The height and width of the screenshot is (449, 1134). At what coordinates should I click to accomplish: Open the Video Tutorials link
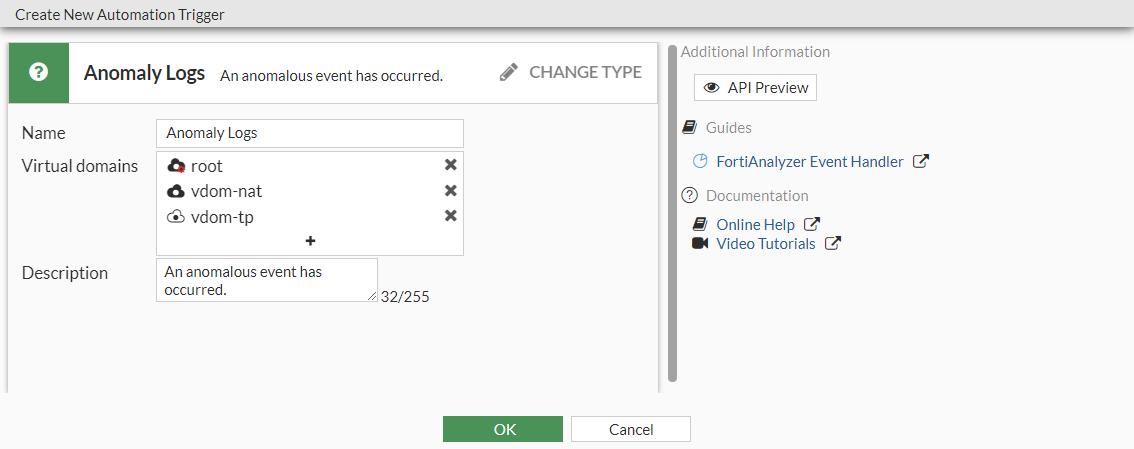(765, 244)
